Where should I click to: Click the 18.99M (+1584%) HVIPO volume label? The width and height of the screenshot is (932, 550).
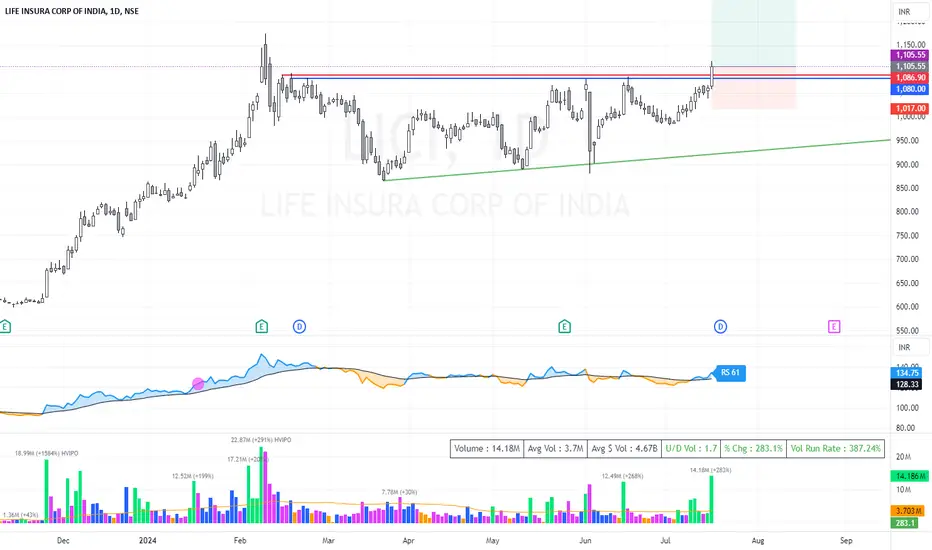[46, 453]
